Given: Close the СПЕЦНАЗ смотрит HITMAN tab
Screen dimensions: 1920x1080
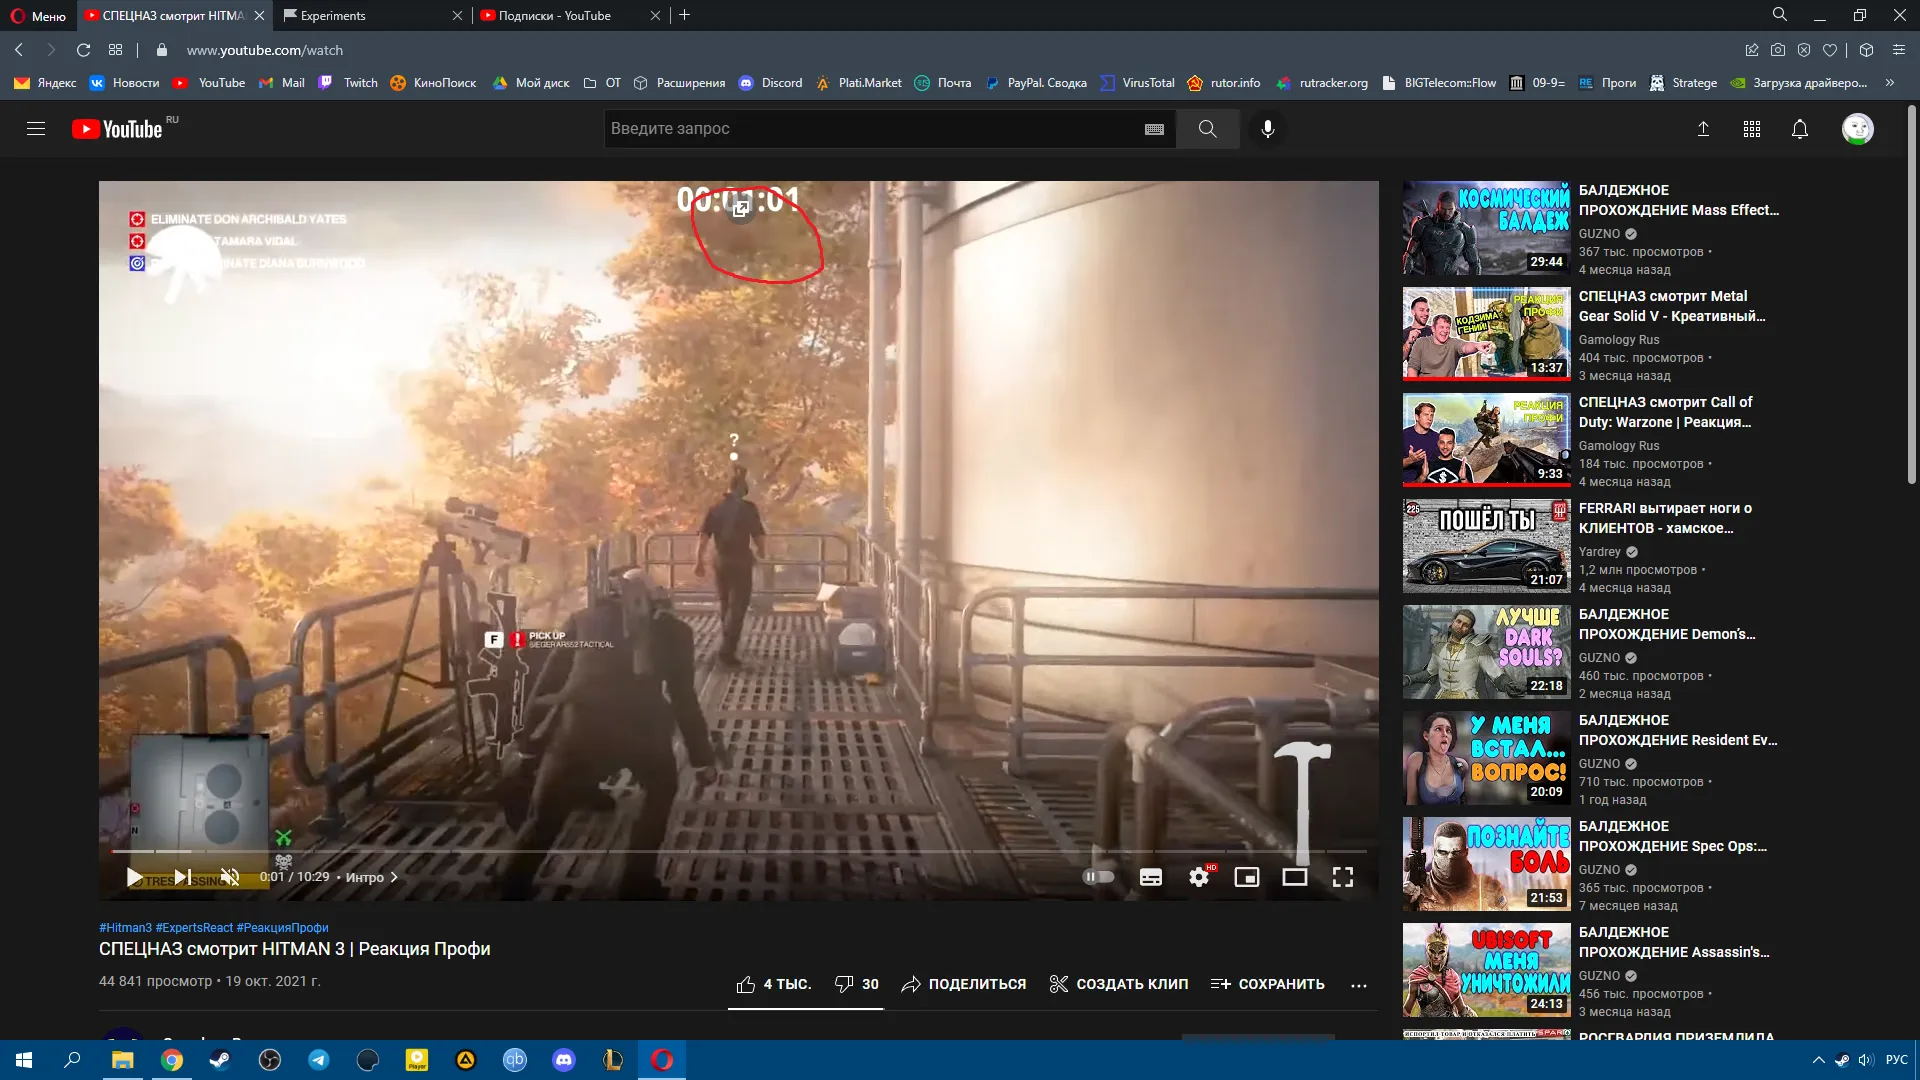Looking at the screenshot, I should point(259,15).
